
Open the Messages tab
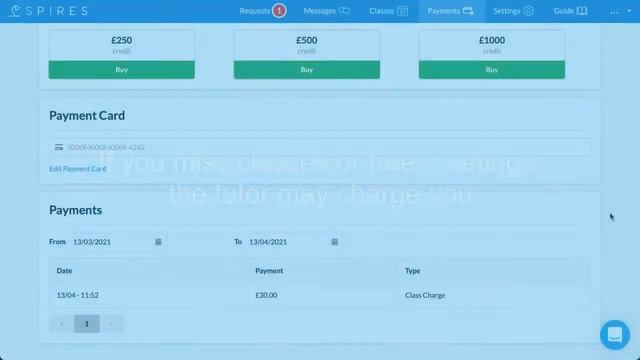click(326, 11)
